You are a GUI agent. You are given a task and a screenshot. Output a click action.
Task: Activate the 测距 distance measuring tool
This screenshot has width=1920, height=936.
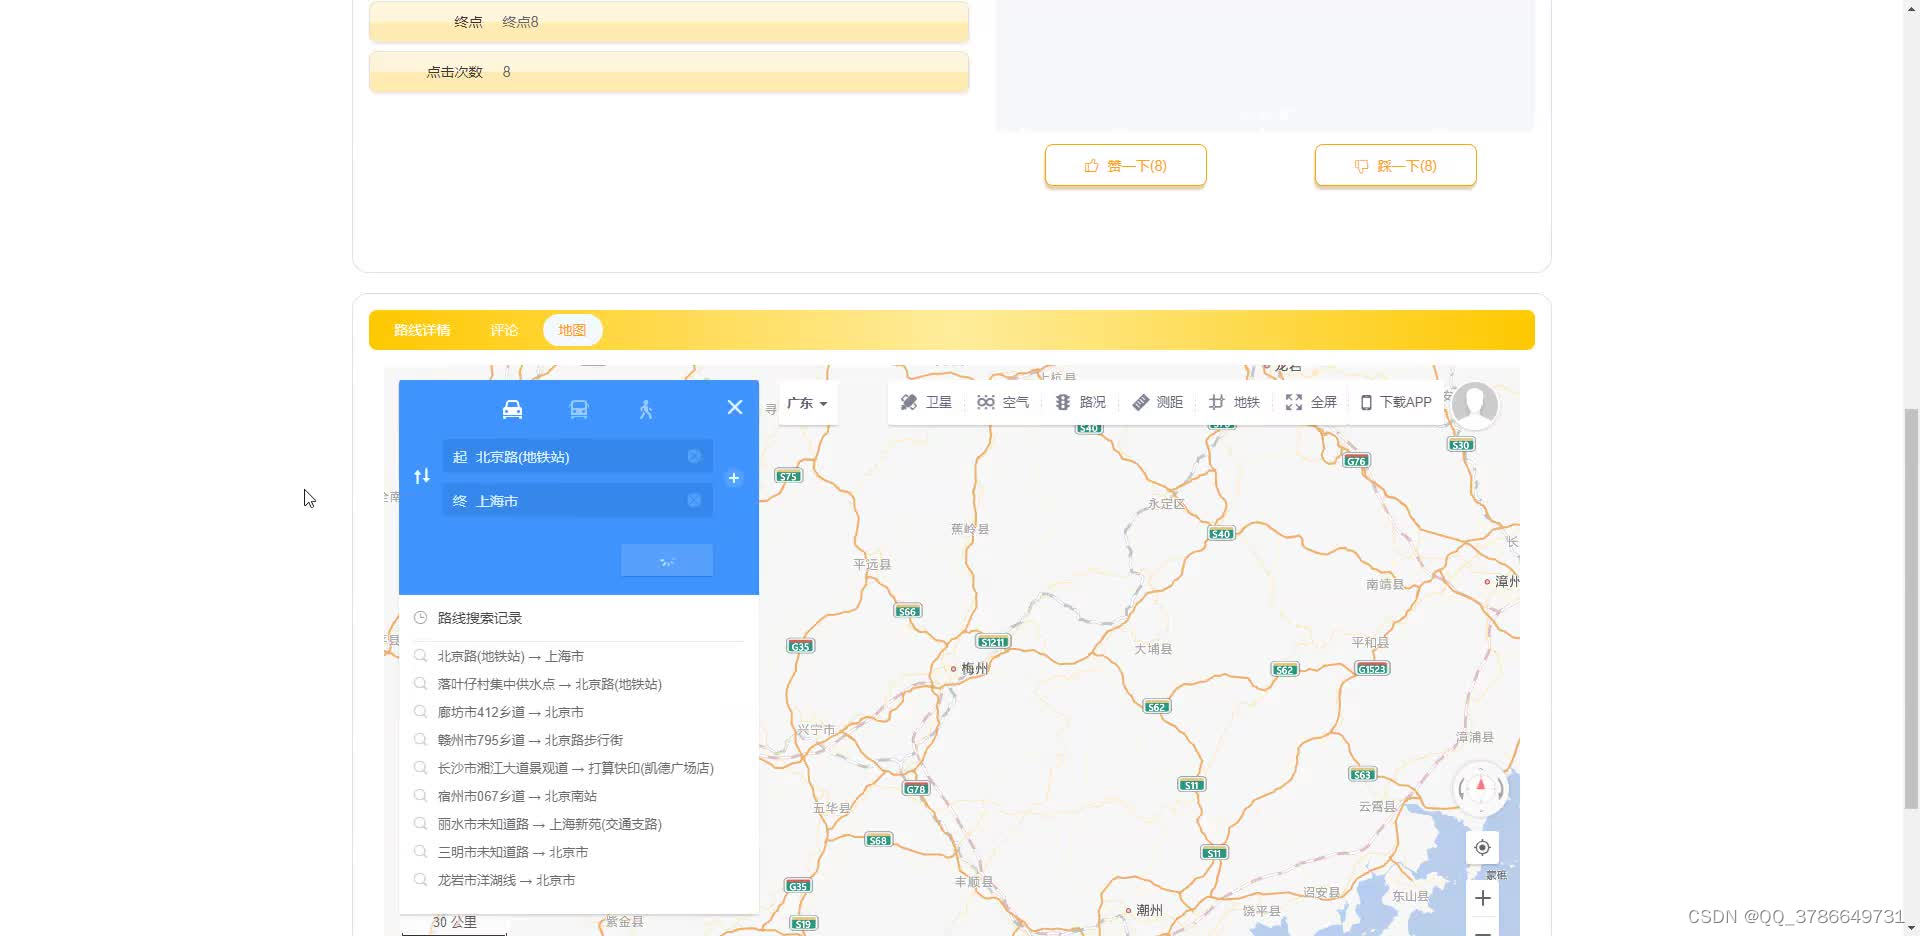click(1157, 402)
